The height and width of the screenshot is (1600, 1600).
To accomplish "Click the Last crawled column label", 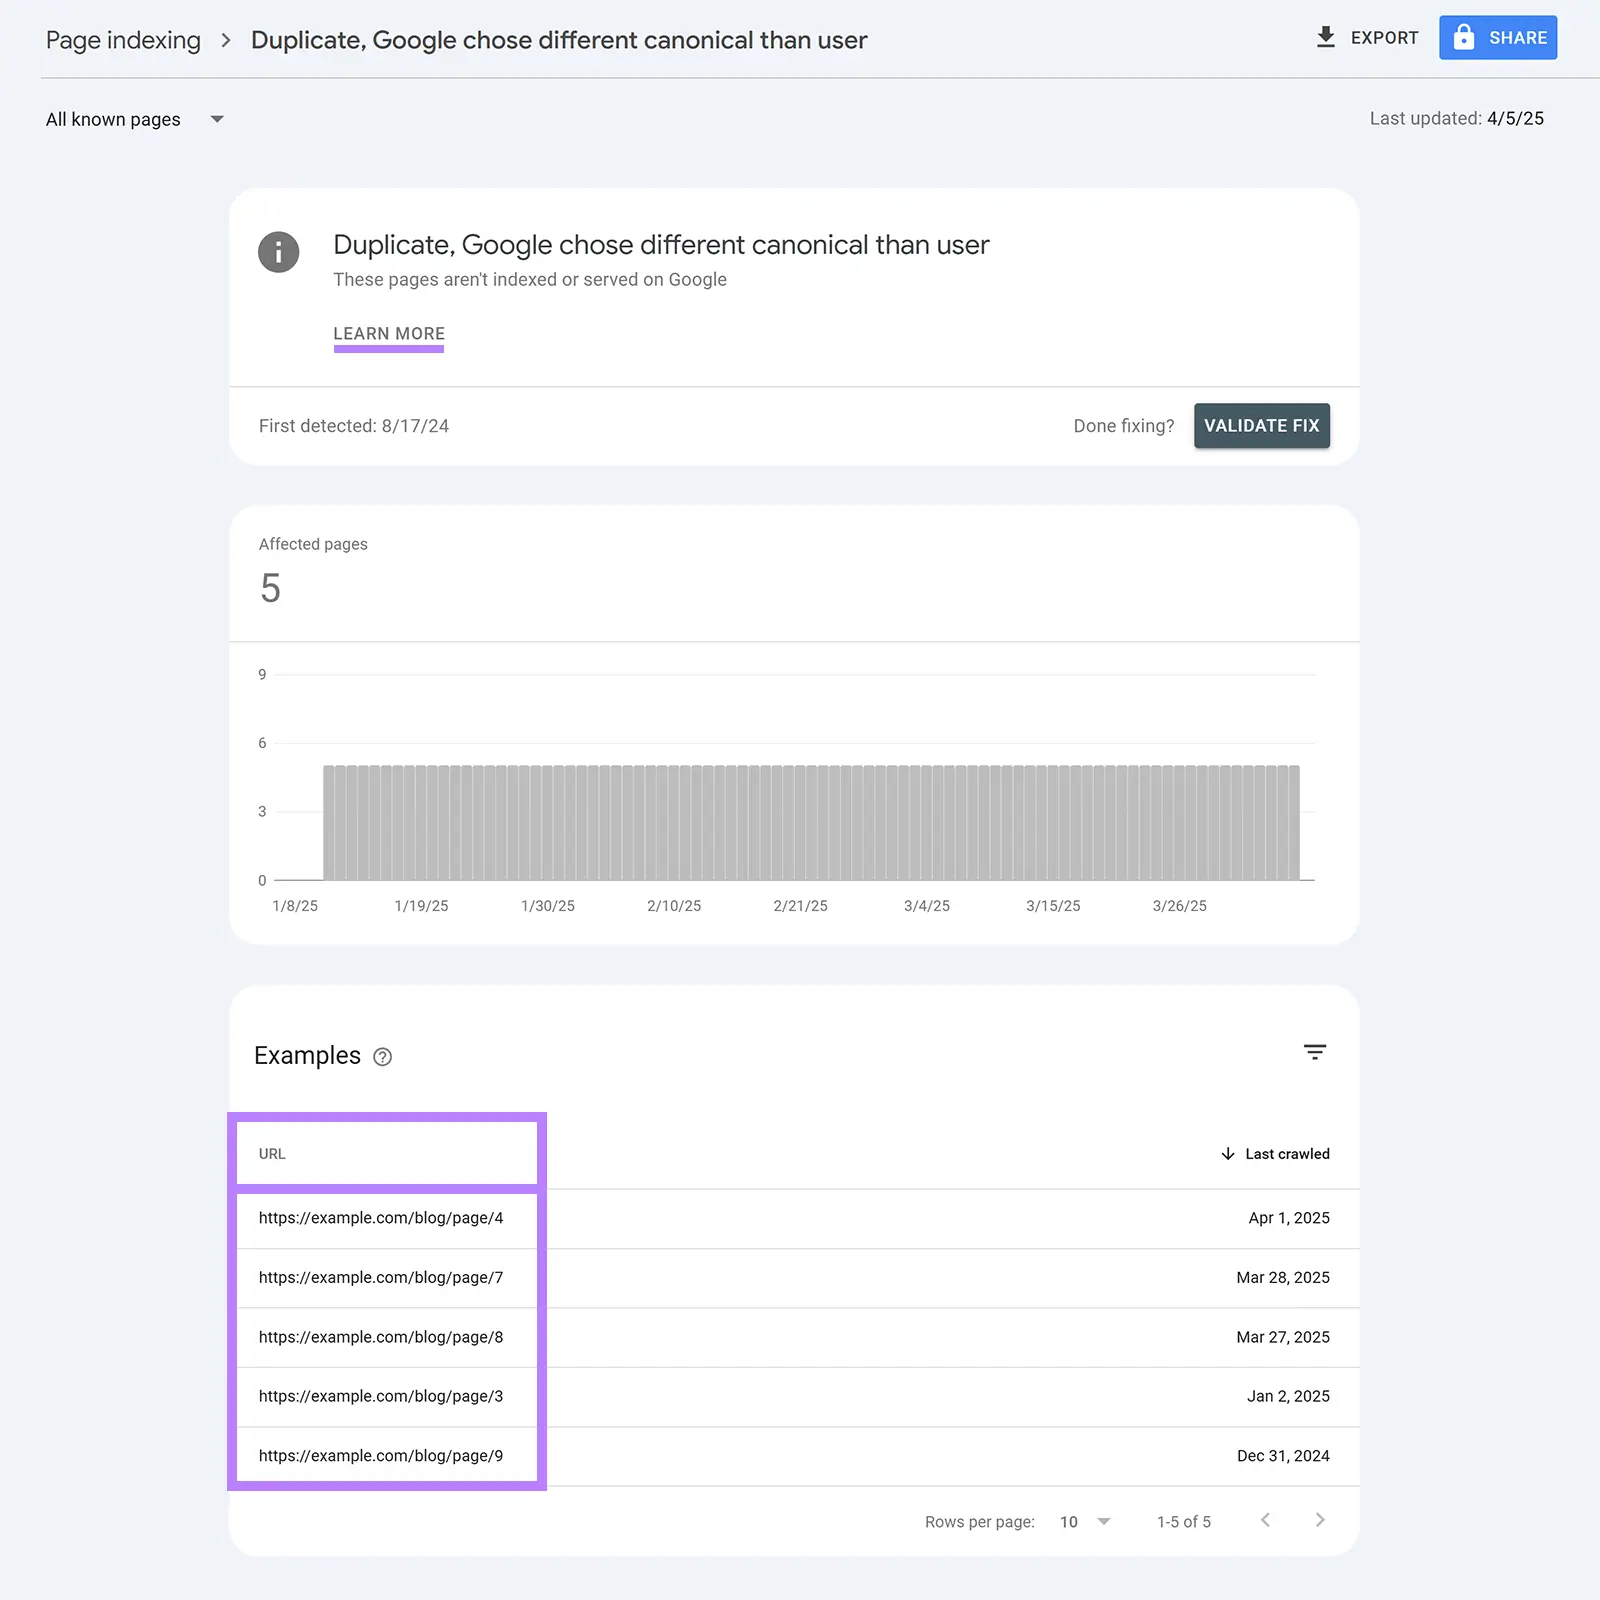I will coord(1287,1153).
